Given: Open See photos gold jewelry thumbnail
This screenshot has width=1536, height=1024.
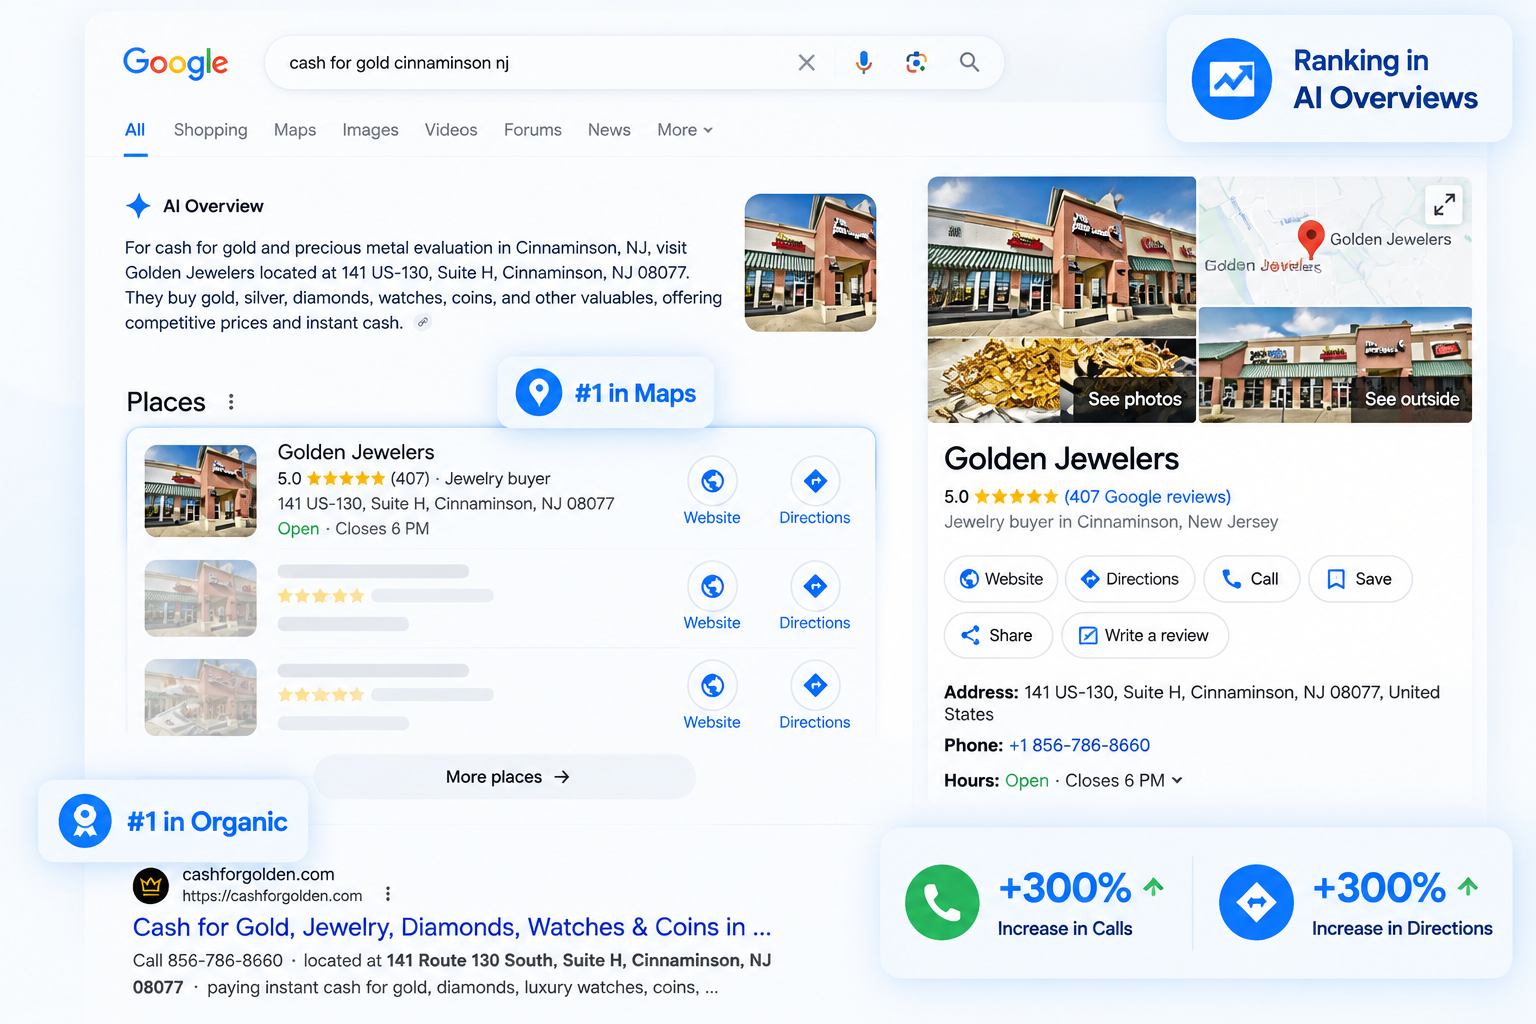Looking at the screenshot, I should [1062, 380].
